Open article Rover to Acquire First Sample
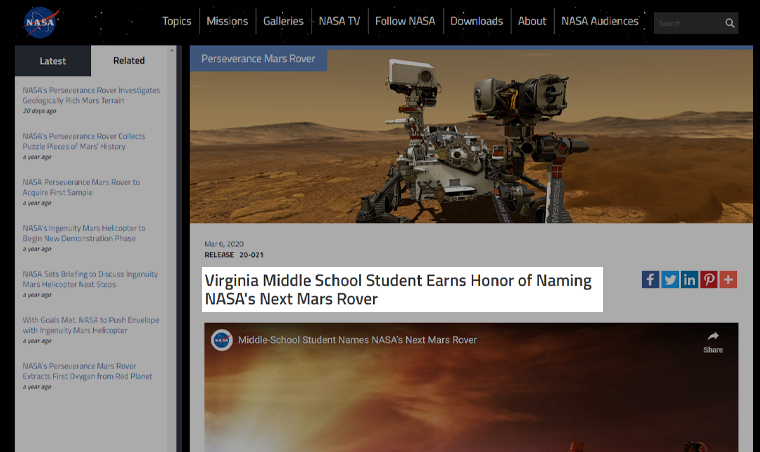The image size is (760, 452). pyautogui.click(x=81, y=187)
